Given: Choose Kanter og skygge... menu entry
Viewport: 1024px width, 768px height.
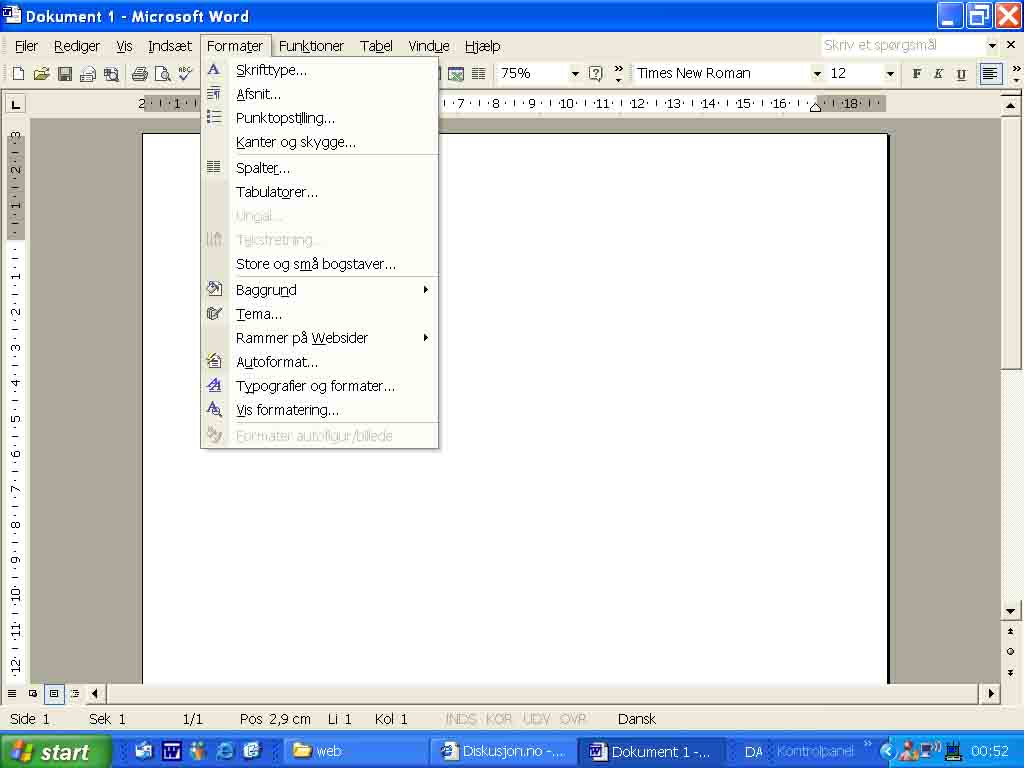Looking at the screenshot, I should (319, 142).
